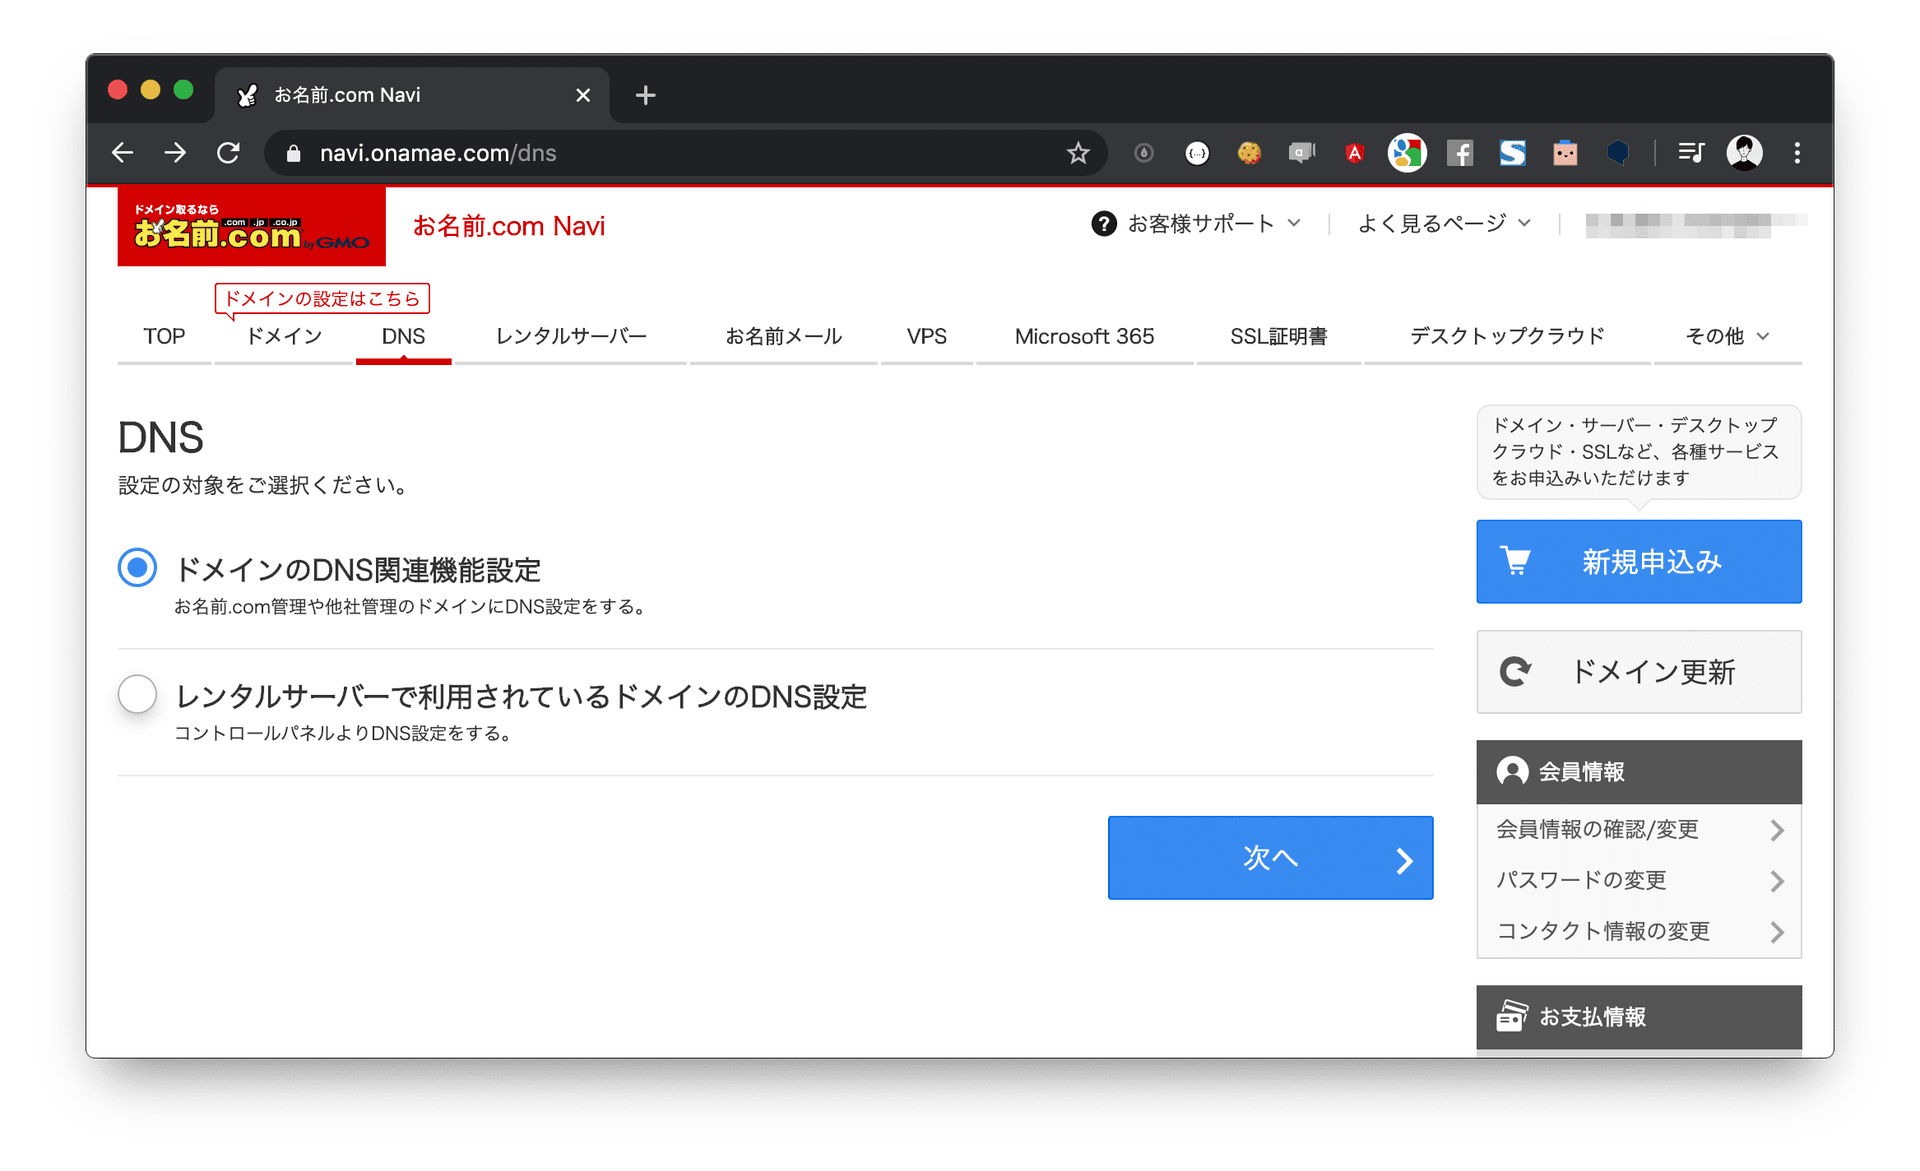Click the お名前.com管理や他社管理 description text
1920x1171 pixels.
click(x=411, y=607)
